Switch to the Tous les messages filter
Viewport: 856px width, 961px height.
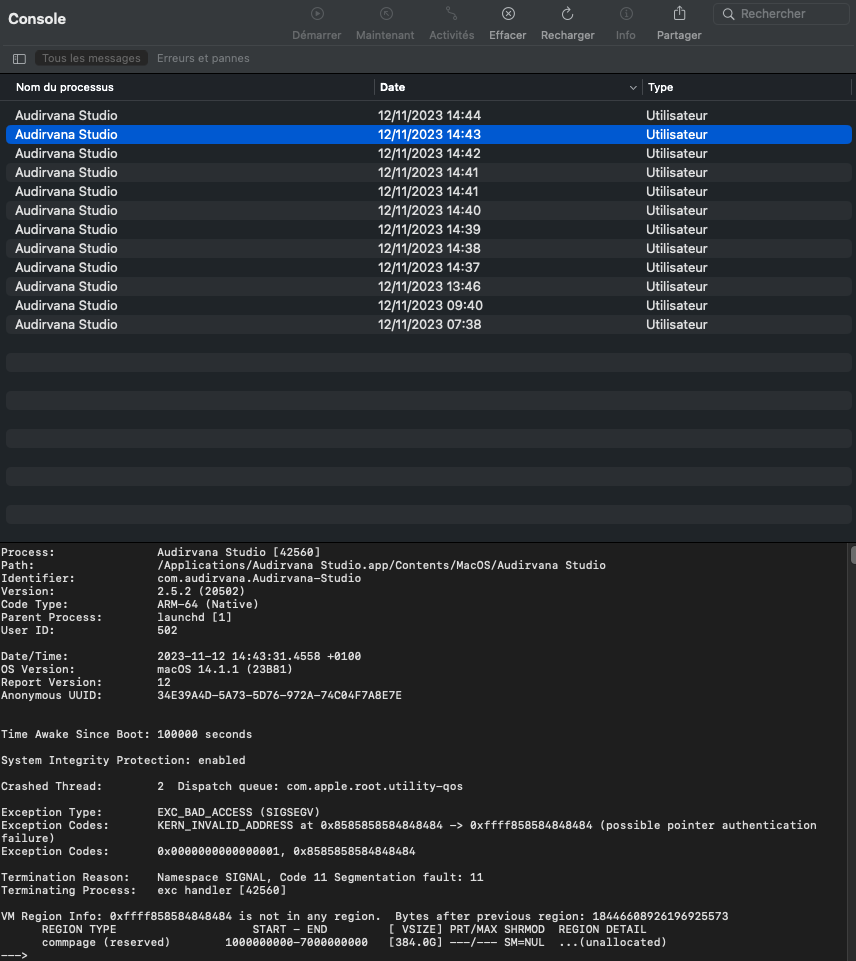tap(91, 58)
